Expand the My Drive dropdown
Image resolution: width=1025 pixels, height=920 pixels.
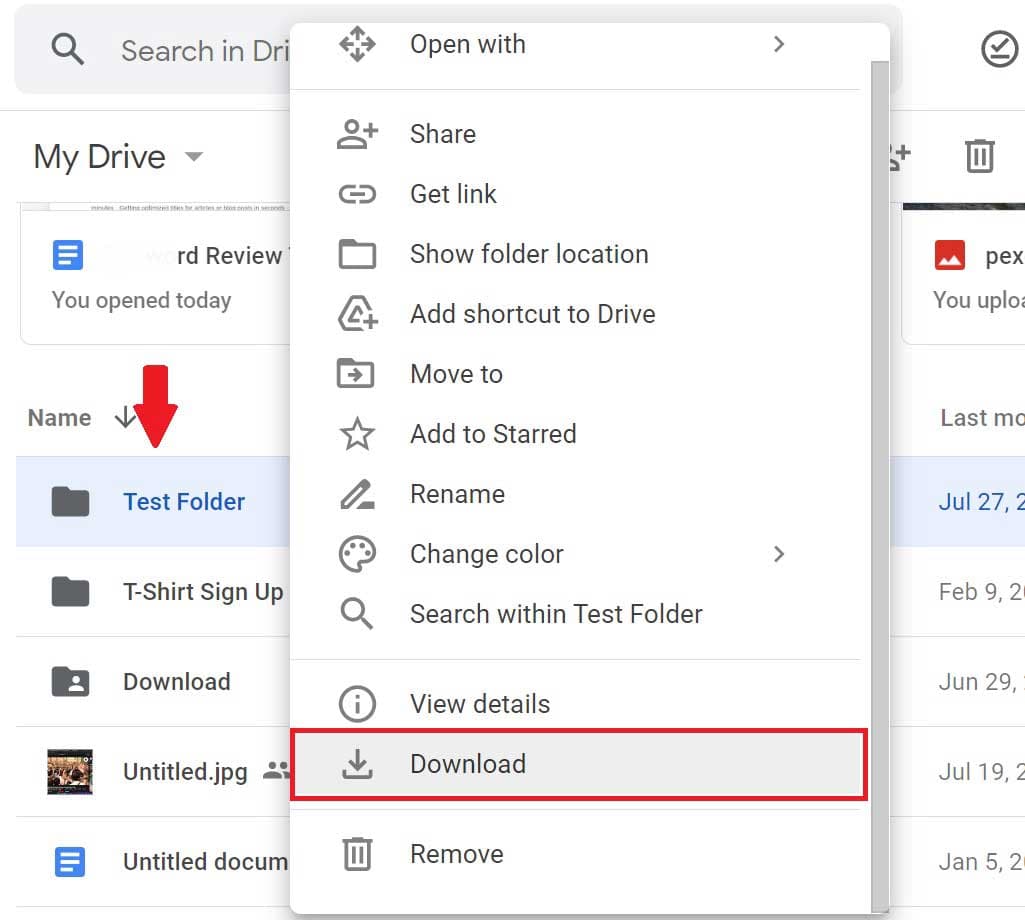pyautogui.click(x=194, y=157)
